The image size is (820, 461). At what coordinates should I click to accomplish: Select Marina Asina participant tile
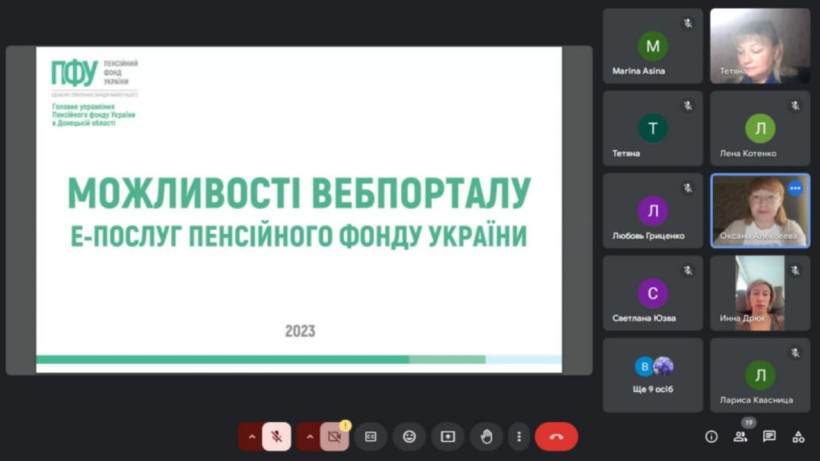click(653, 46)
